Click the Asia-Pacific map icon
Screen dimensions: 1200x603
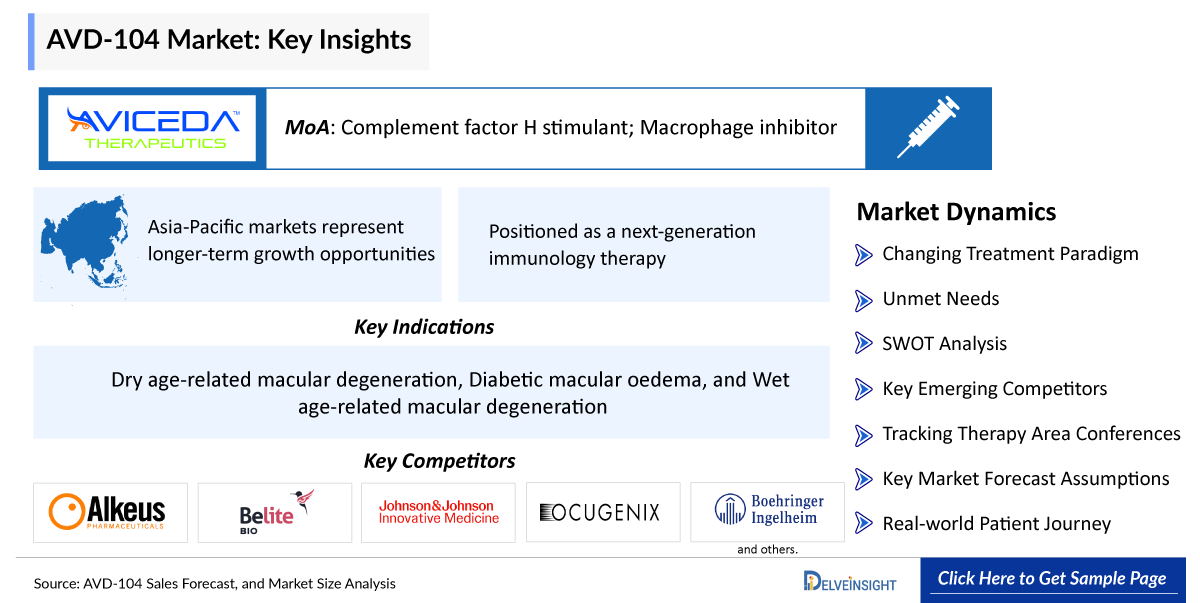(x=86, y=241)
